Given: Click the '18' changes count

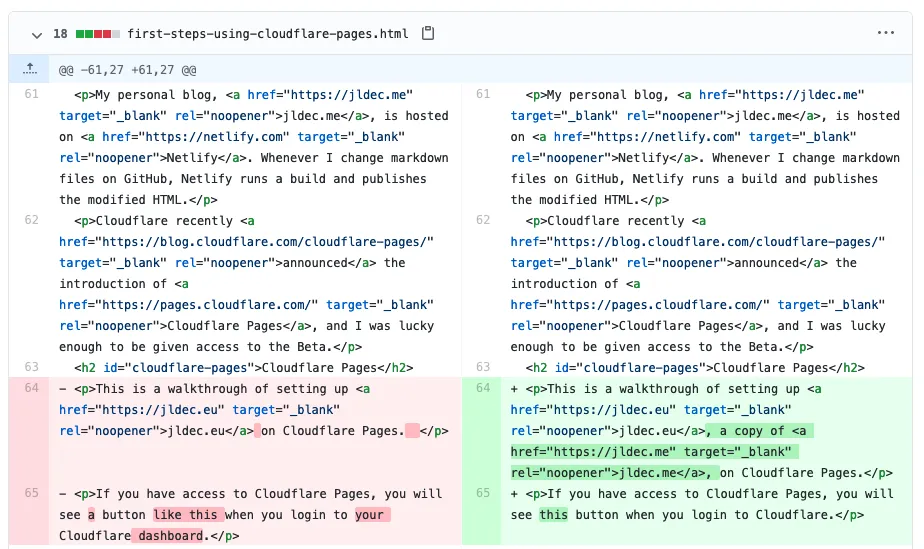Looking at the screenshot, I should 60,34.
